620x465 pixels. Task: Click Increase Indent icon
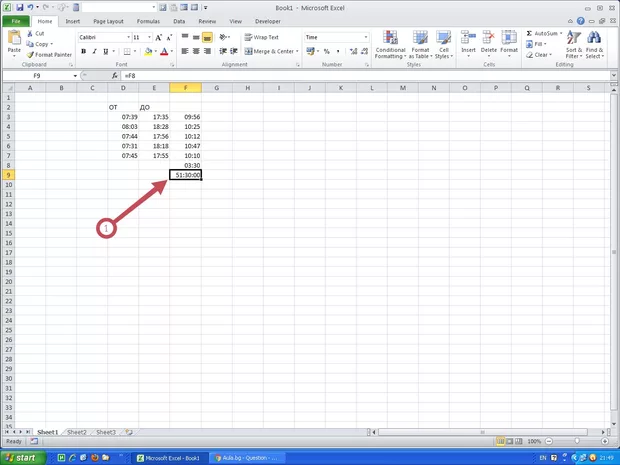click(x=234, y=51)
